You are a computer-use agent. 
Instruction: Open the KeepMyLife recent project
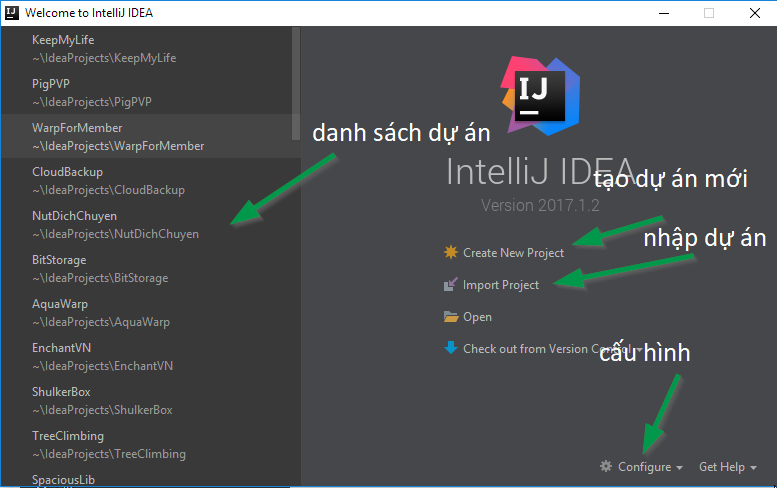[151, 49]
